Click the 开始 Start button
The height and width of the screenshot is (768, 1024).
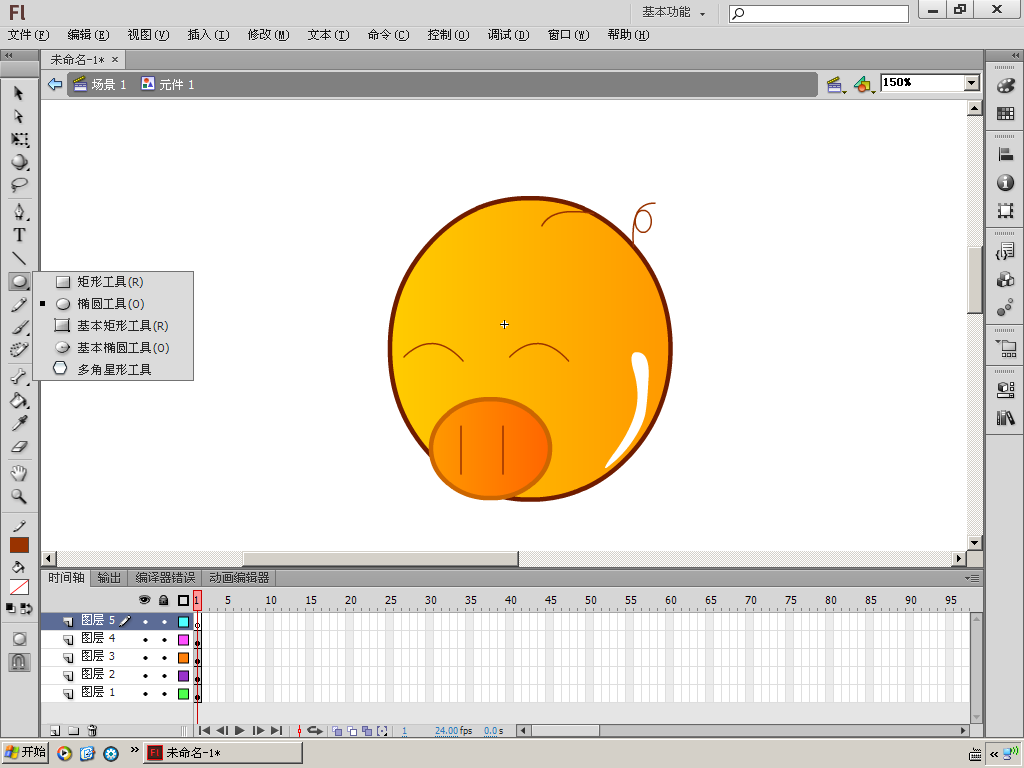(x=26, y=753)
